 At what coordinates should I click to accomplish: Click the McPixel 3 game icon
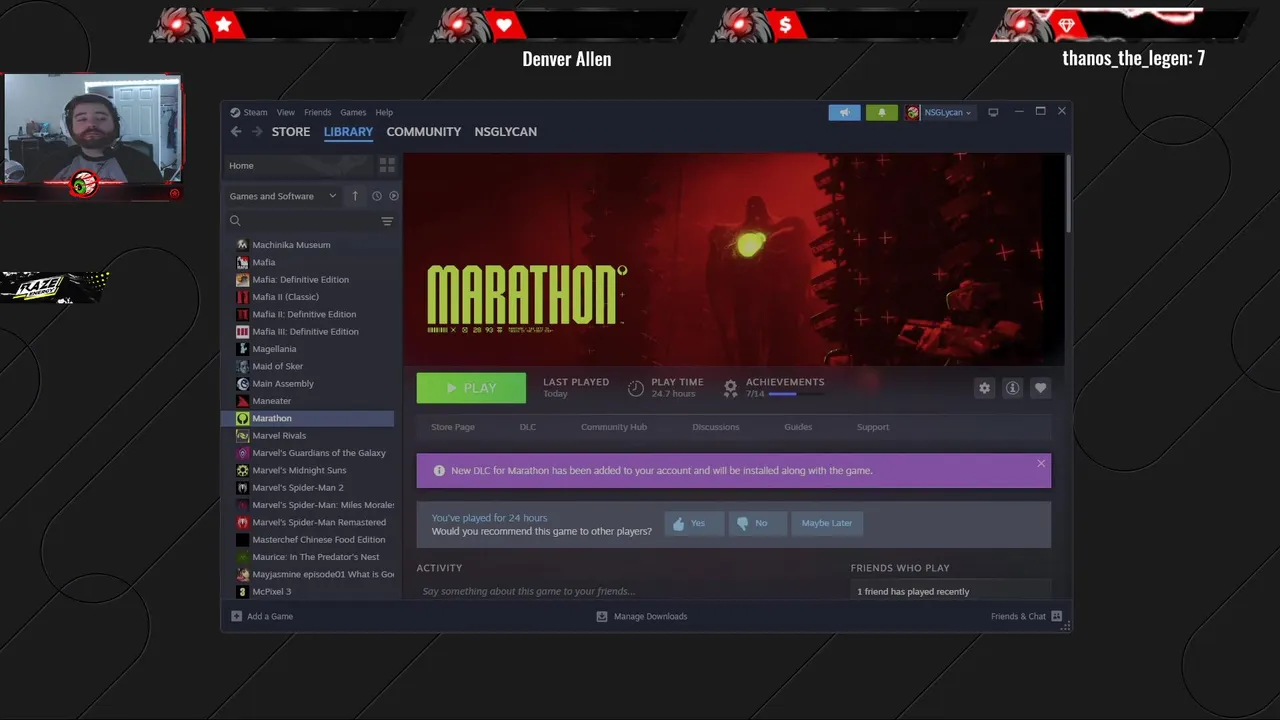coord(242,592)
